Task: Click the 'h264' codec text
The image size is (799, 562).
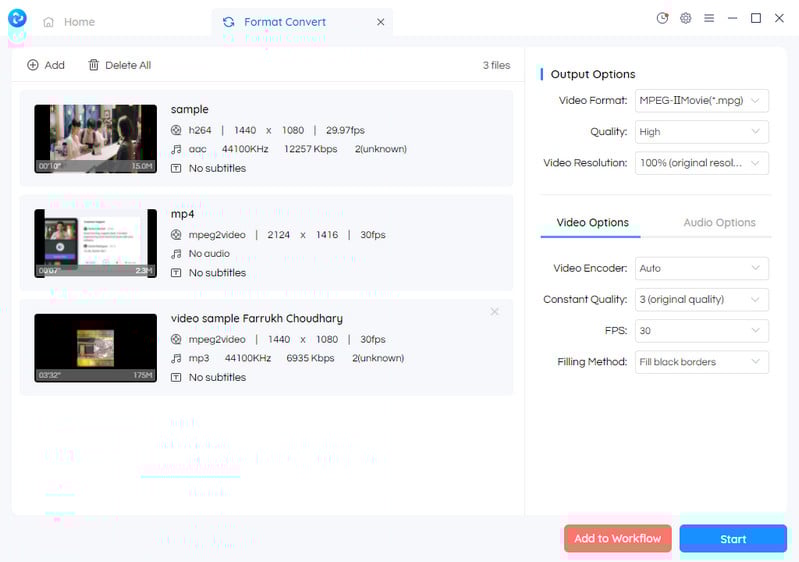Action: click(x=200, y=130)
